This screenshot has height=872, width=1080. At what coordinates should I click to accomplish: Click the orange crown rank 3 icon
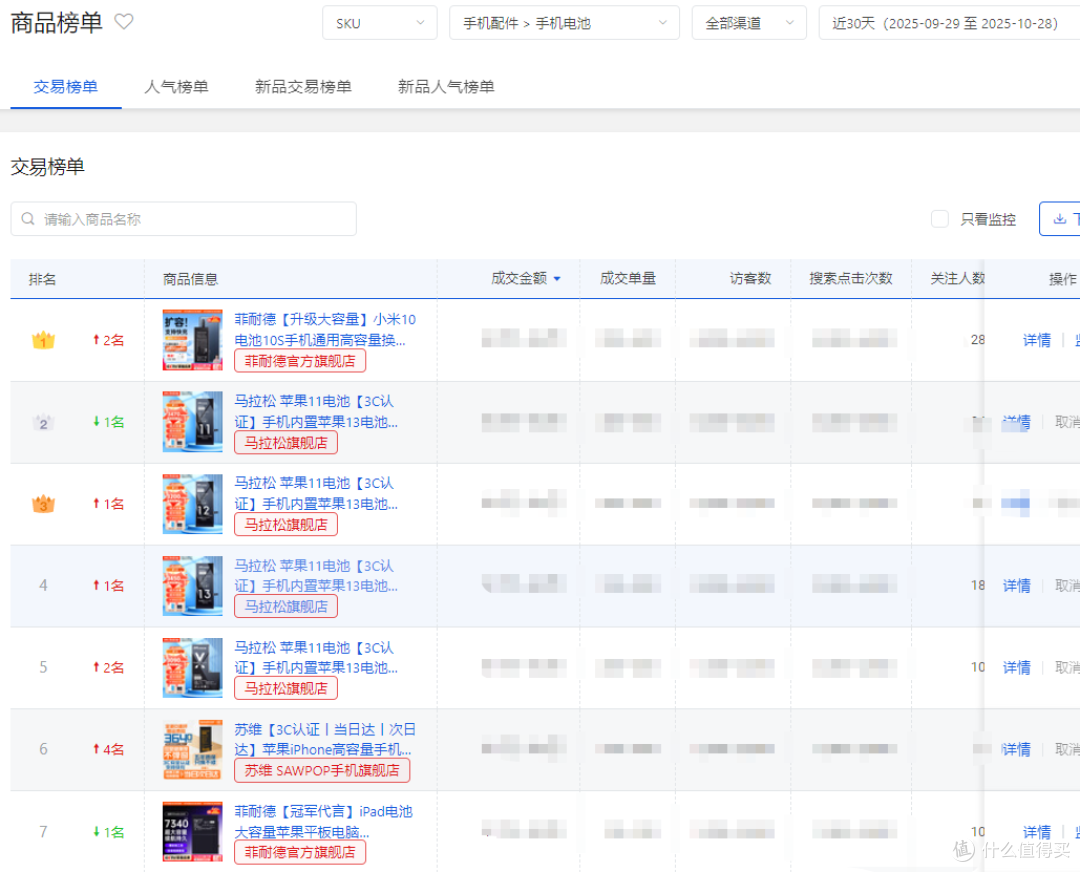(x=43, y=504)
